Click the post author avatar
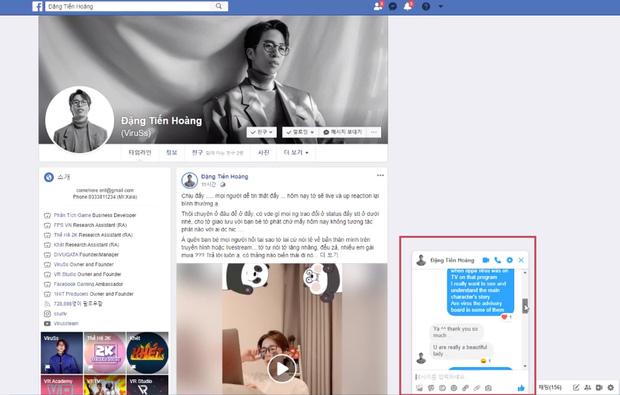620x395 pixels. pos(190,180)
